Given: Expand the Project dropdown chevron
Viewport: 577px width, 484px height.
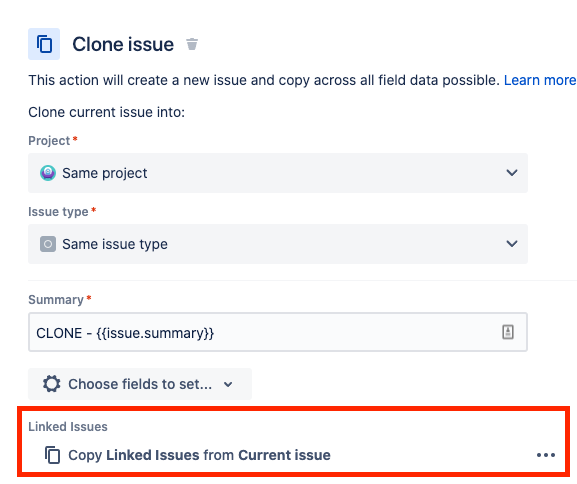Looking at the screenshot, I should pos(512,173).
